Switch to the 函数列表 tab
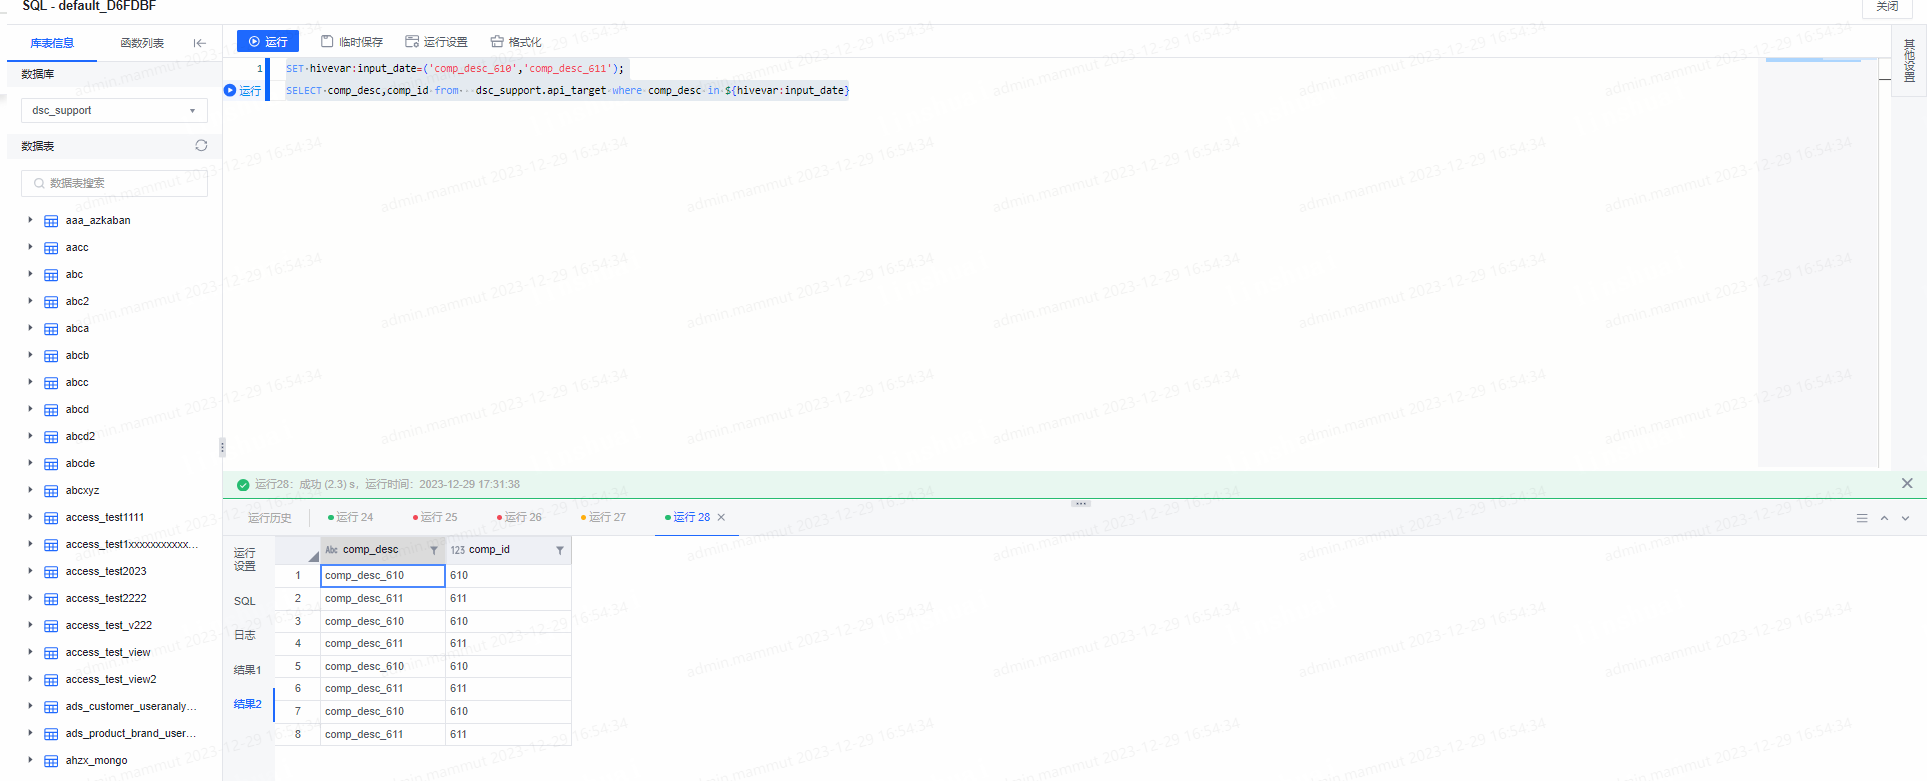 click(142, 43)
